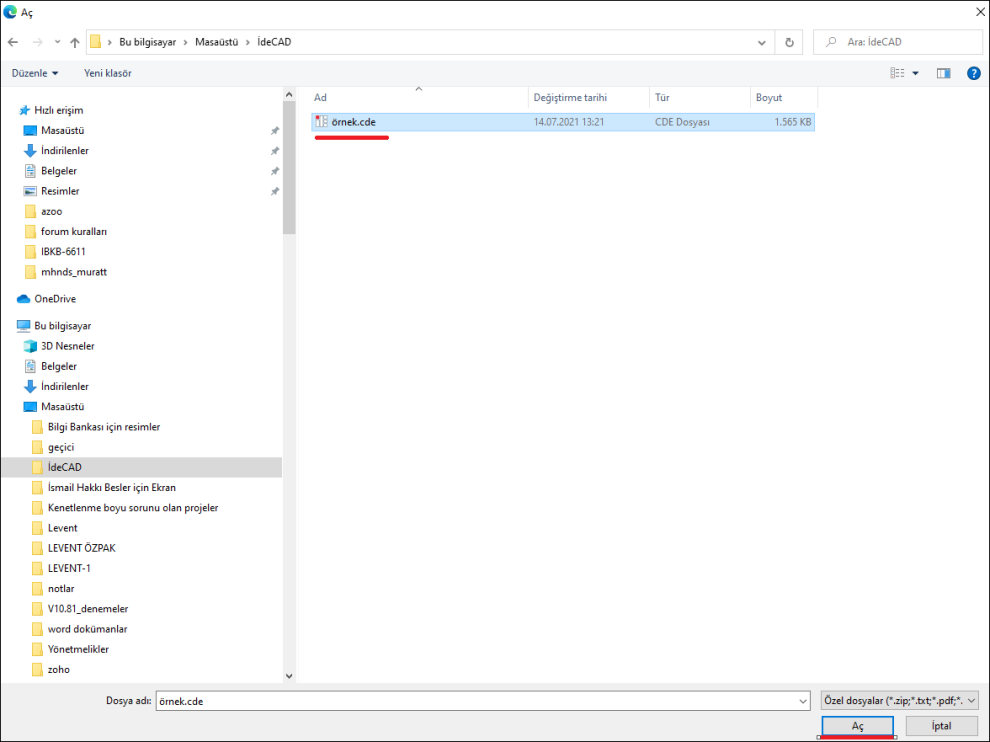Go back using the Back arrow
Image resolution: width=990 pixels, height=742 pixels.
(13, 42)
